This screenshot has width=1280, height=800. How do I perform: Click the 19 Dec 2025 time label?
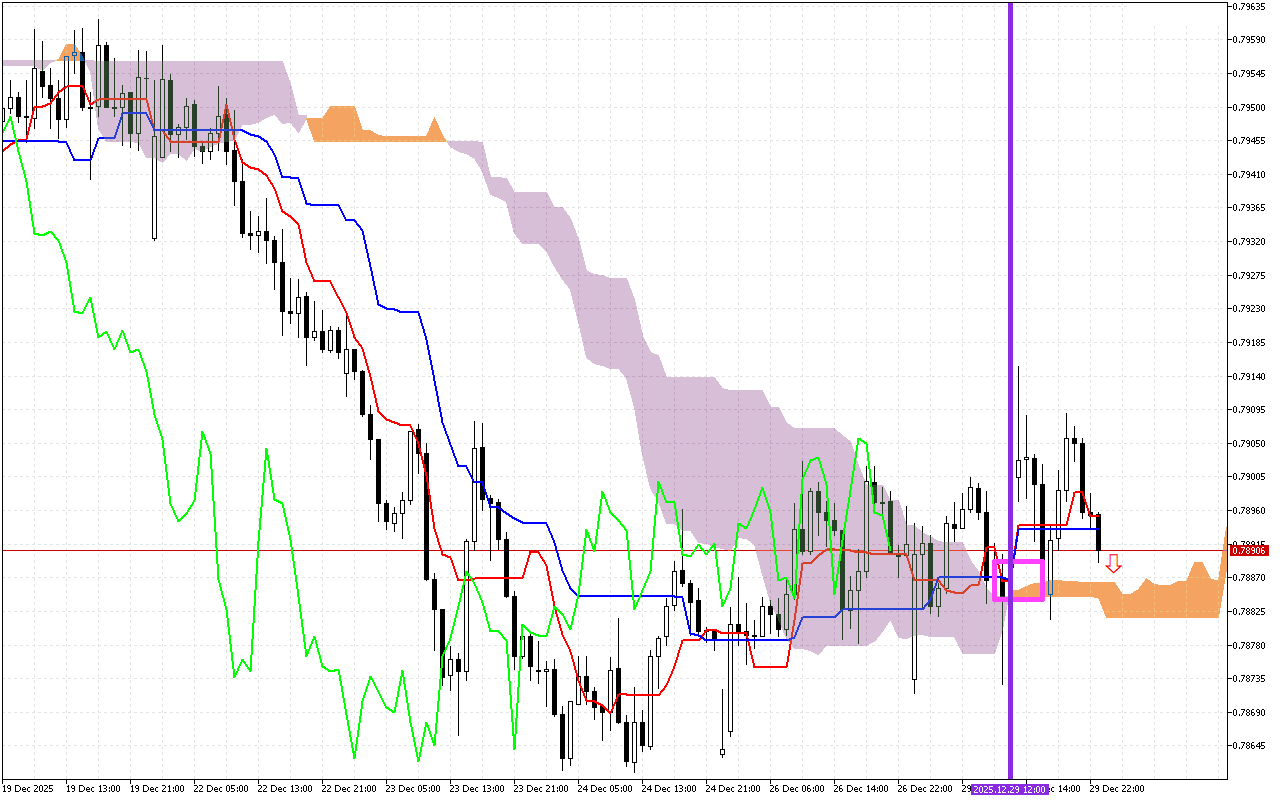(x=27, y=789)
